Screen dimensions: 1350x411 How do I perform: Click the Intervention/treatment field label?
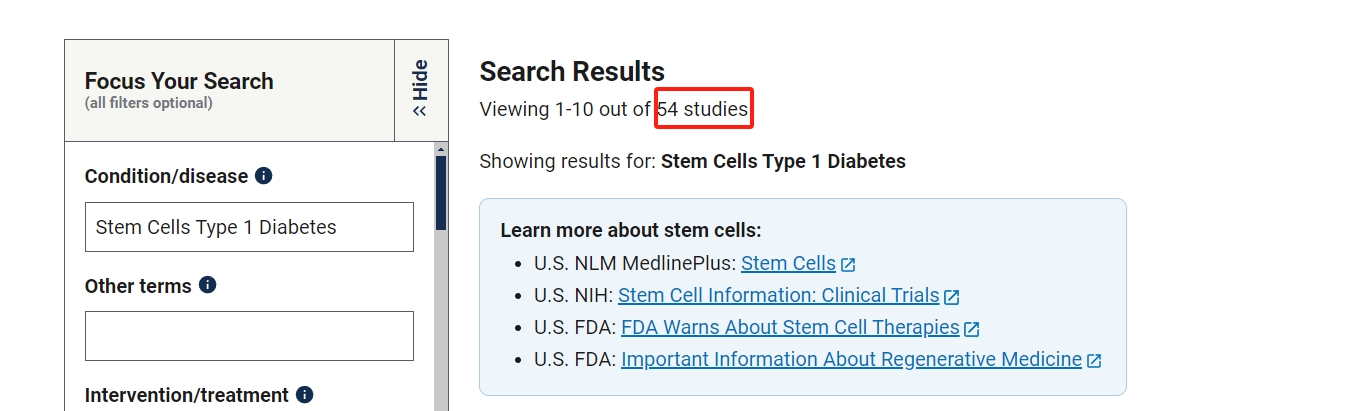[186, 395]
